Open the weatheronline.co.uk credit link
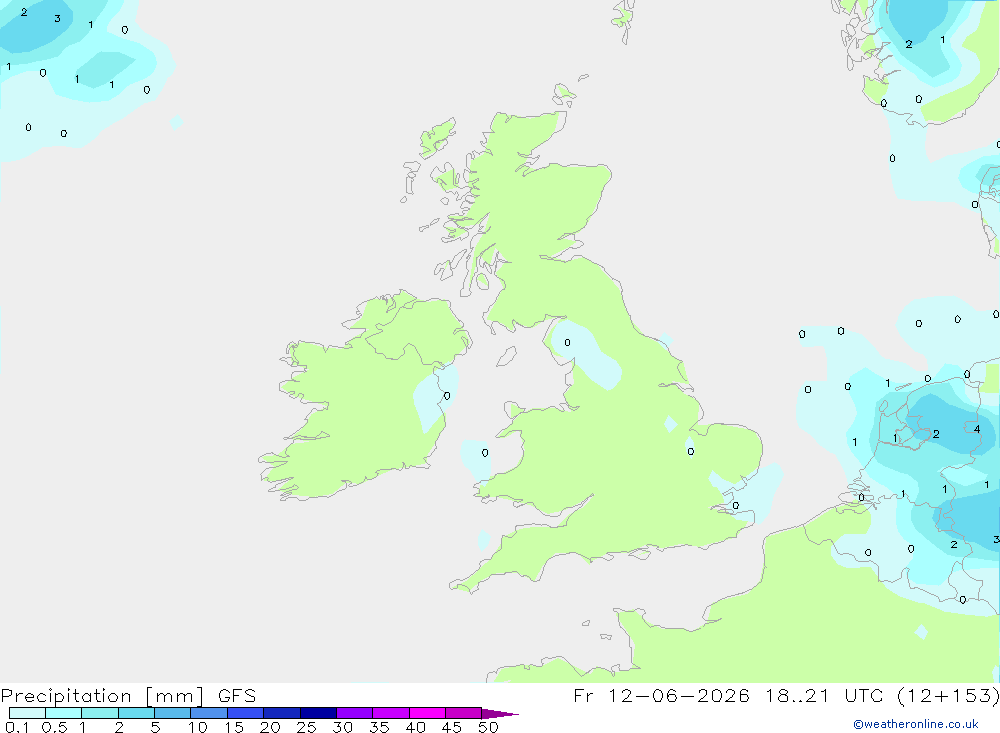Image resolution: width=1000 pixels, height=733 pixels. point(916,724)
